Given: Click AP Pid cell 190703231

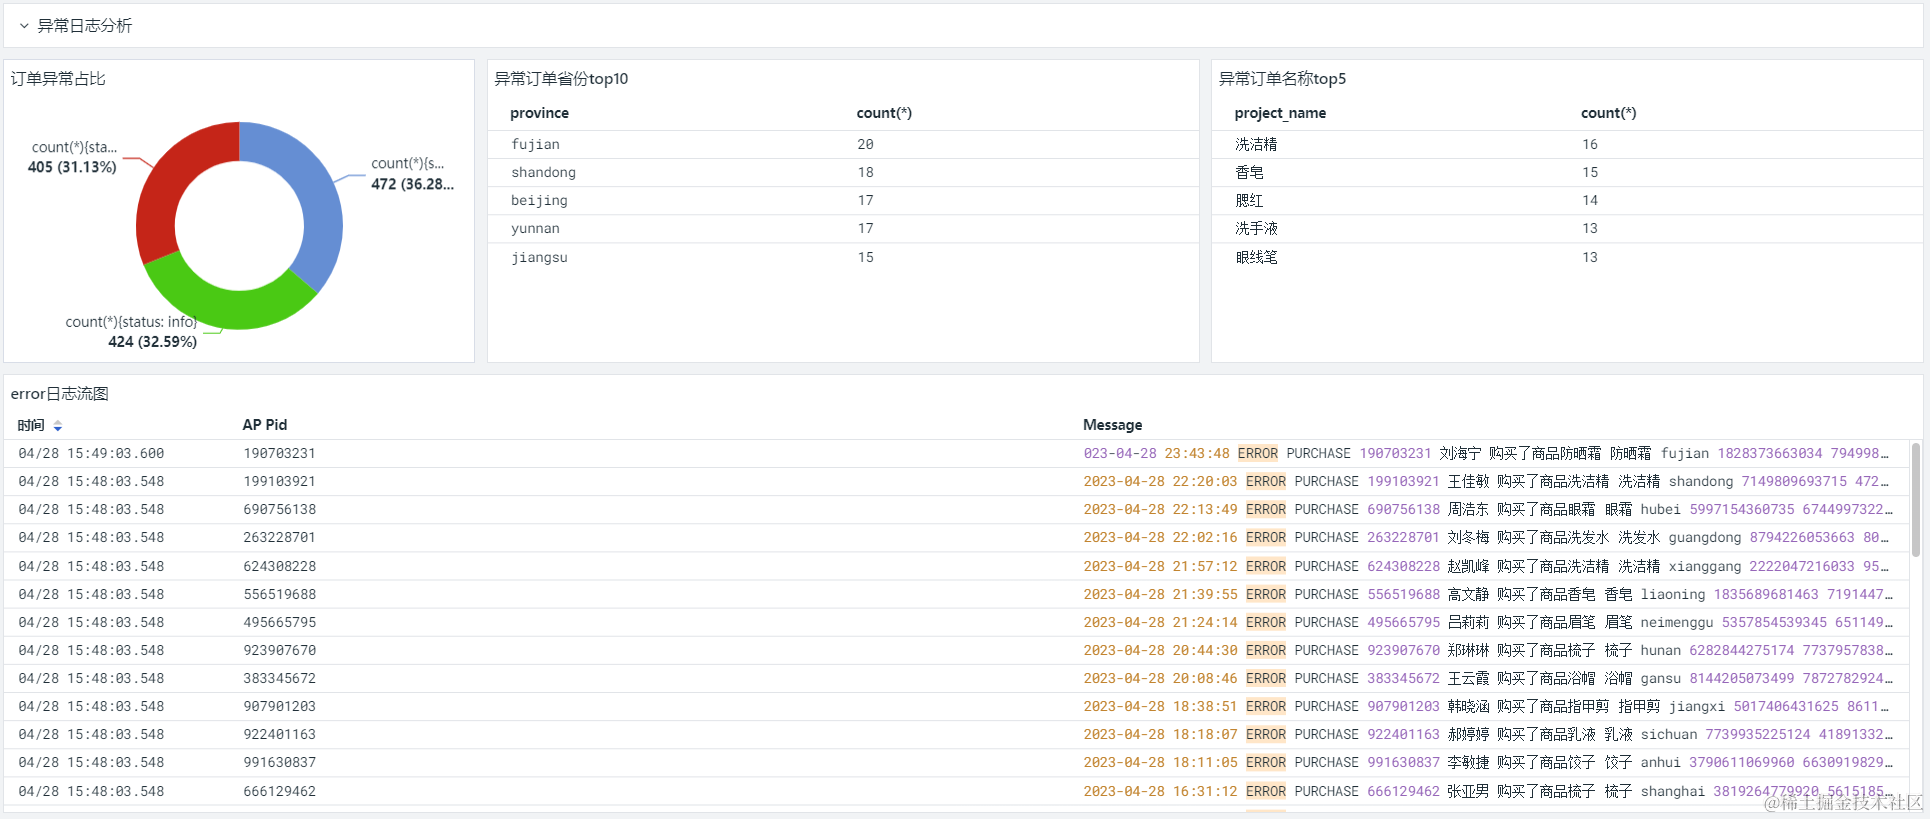Looking at the screenshot, I should [280, 453].
